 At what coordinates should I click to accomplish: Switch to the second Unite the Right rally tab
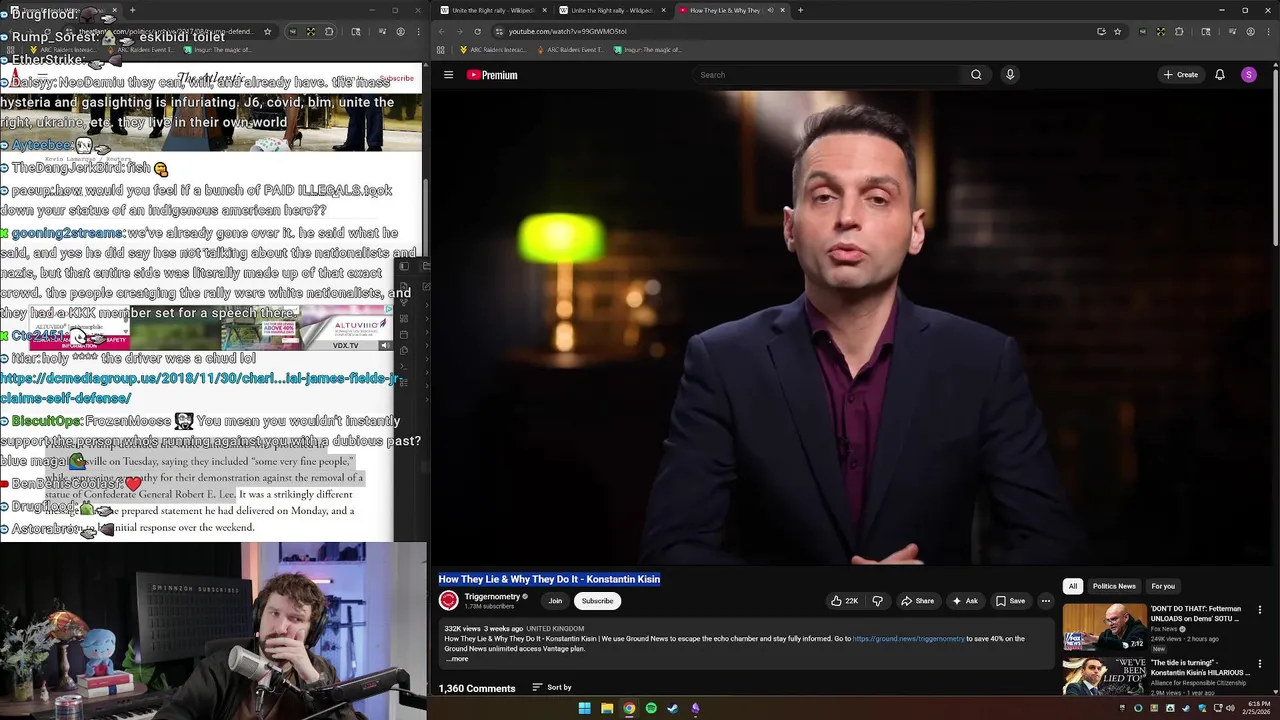[611, 10]
